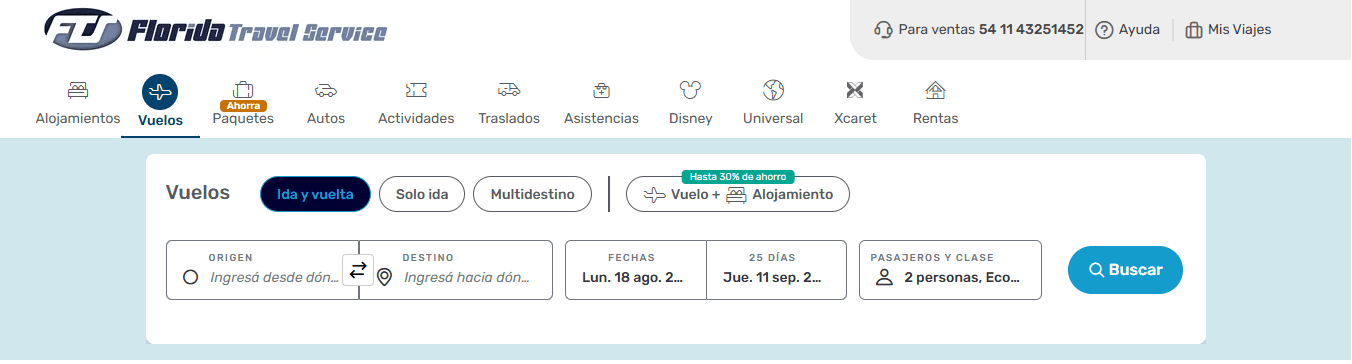Open the Mis Viajes link
Image resolution: width=1352 pixels, height=364 pixels.
coord(1228,30)
